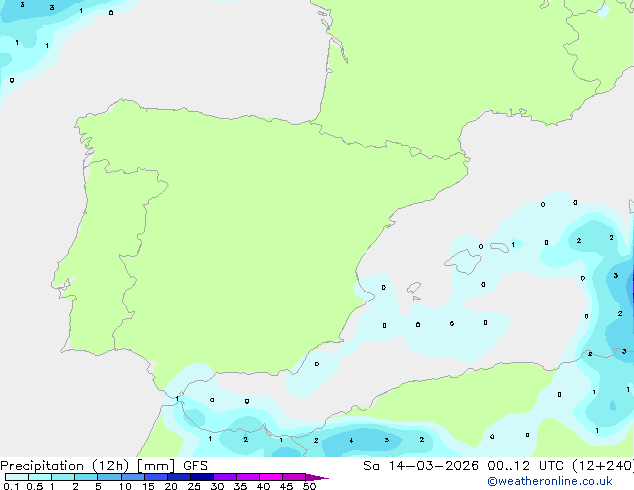Select the 10–15 mm blue legend swatch
The image size is (634, 490).
[x=132, y=477]
